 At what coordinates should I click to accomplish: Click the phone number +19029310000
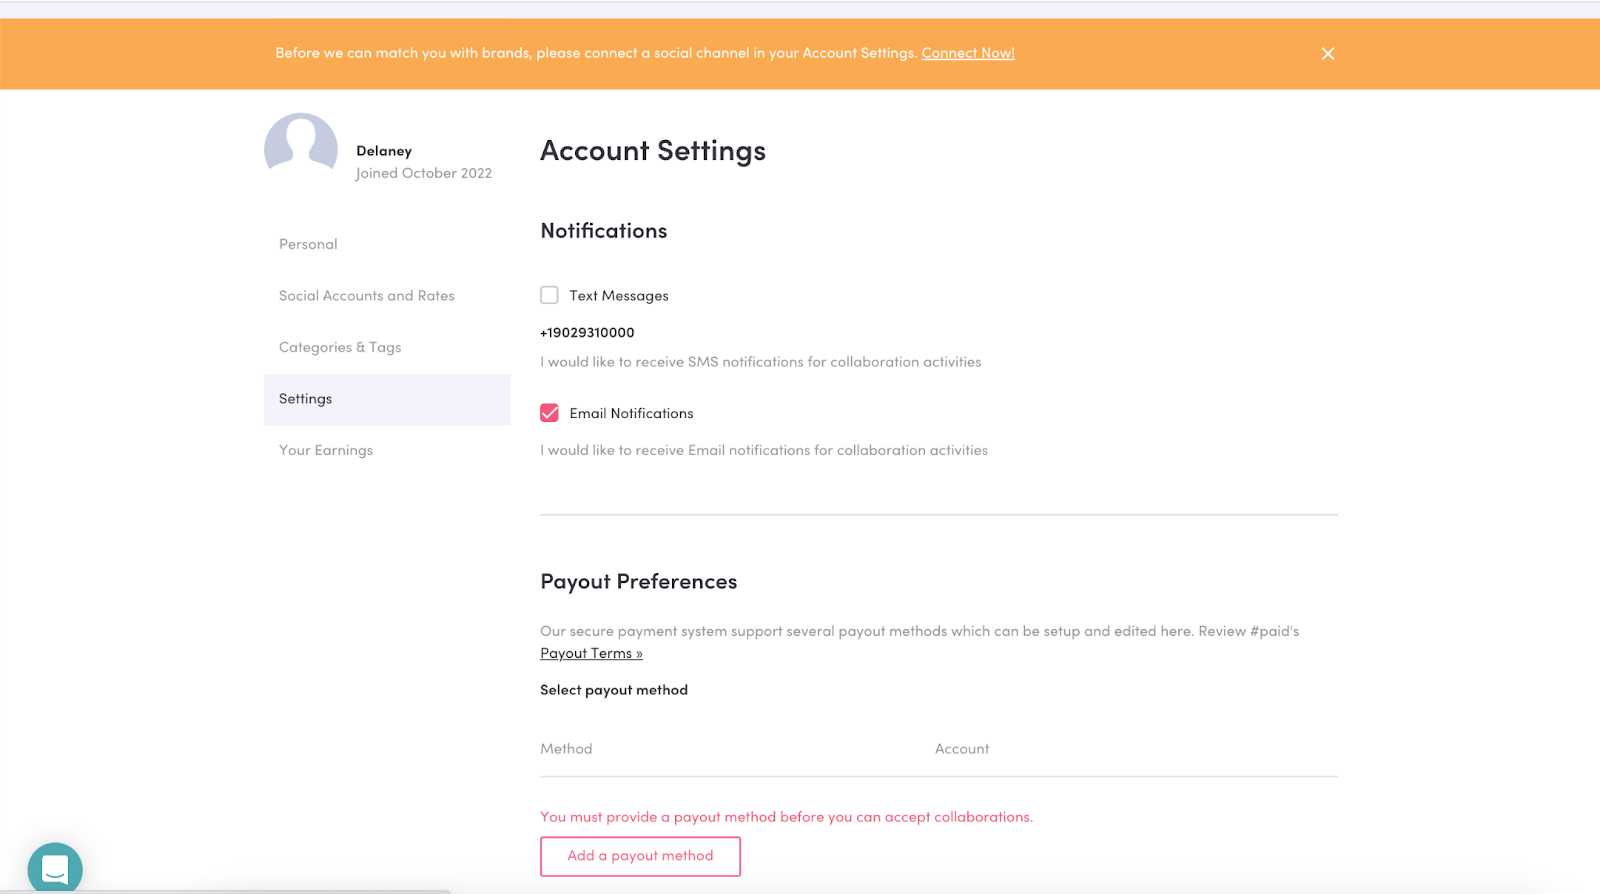pos(587,333)
